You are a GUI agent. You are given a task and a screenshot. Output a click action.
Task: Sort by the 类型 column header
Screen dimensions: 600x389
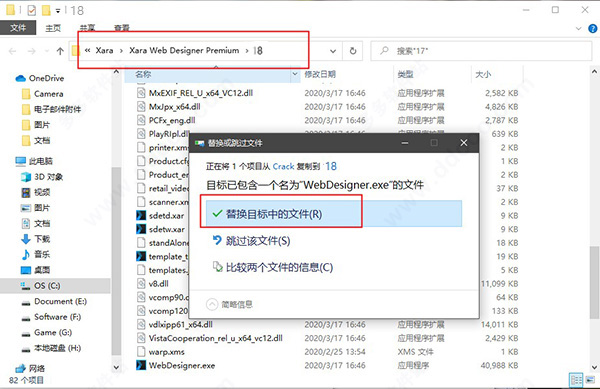click(x=405, y=74)
